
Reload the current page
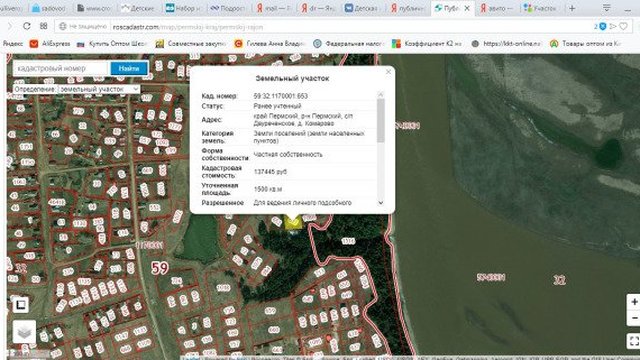(x=27, y=26)
